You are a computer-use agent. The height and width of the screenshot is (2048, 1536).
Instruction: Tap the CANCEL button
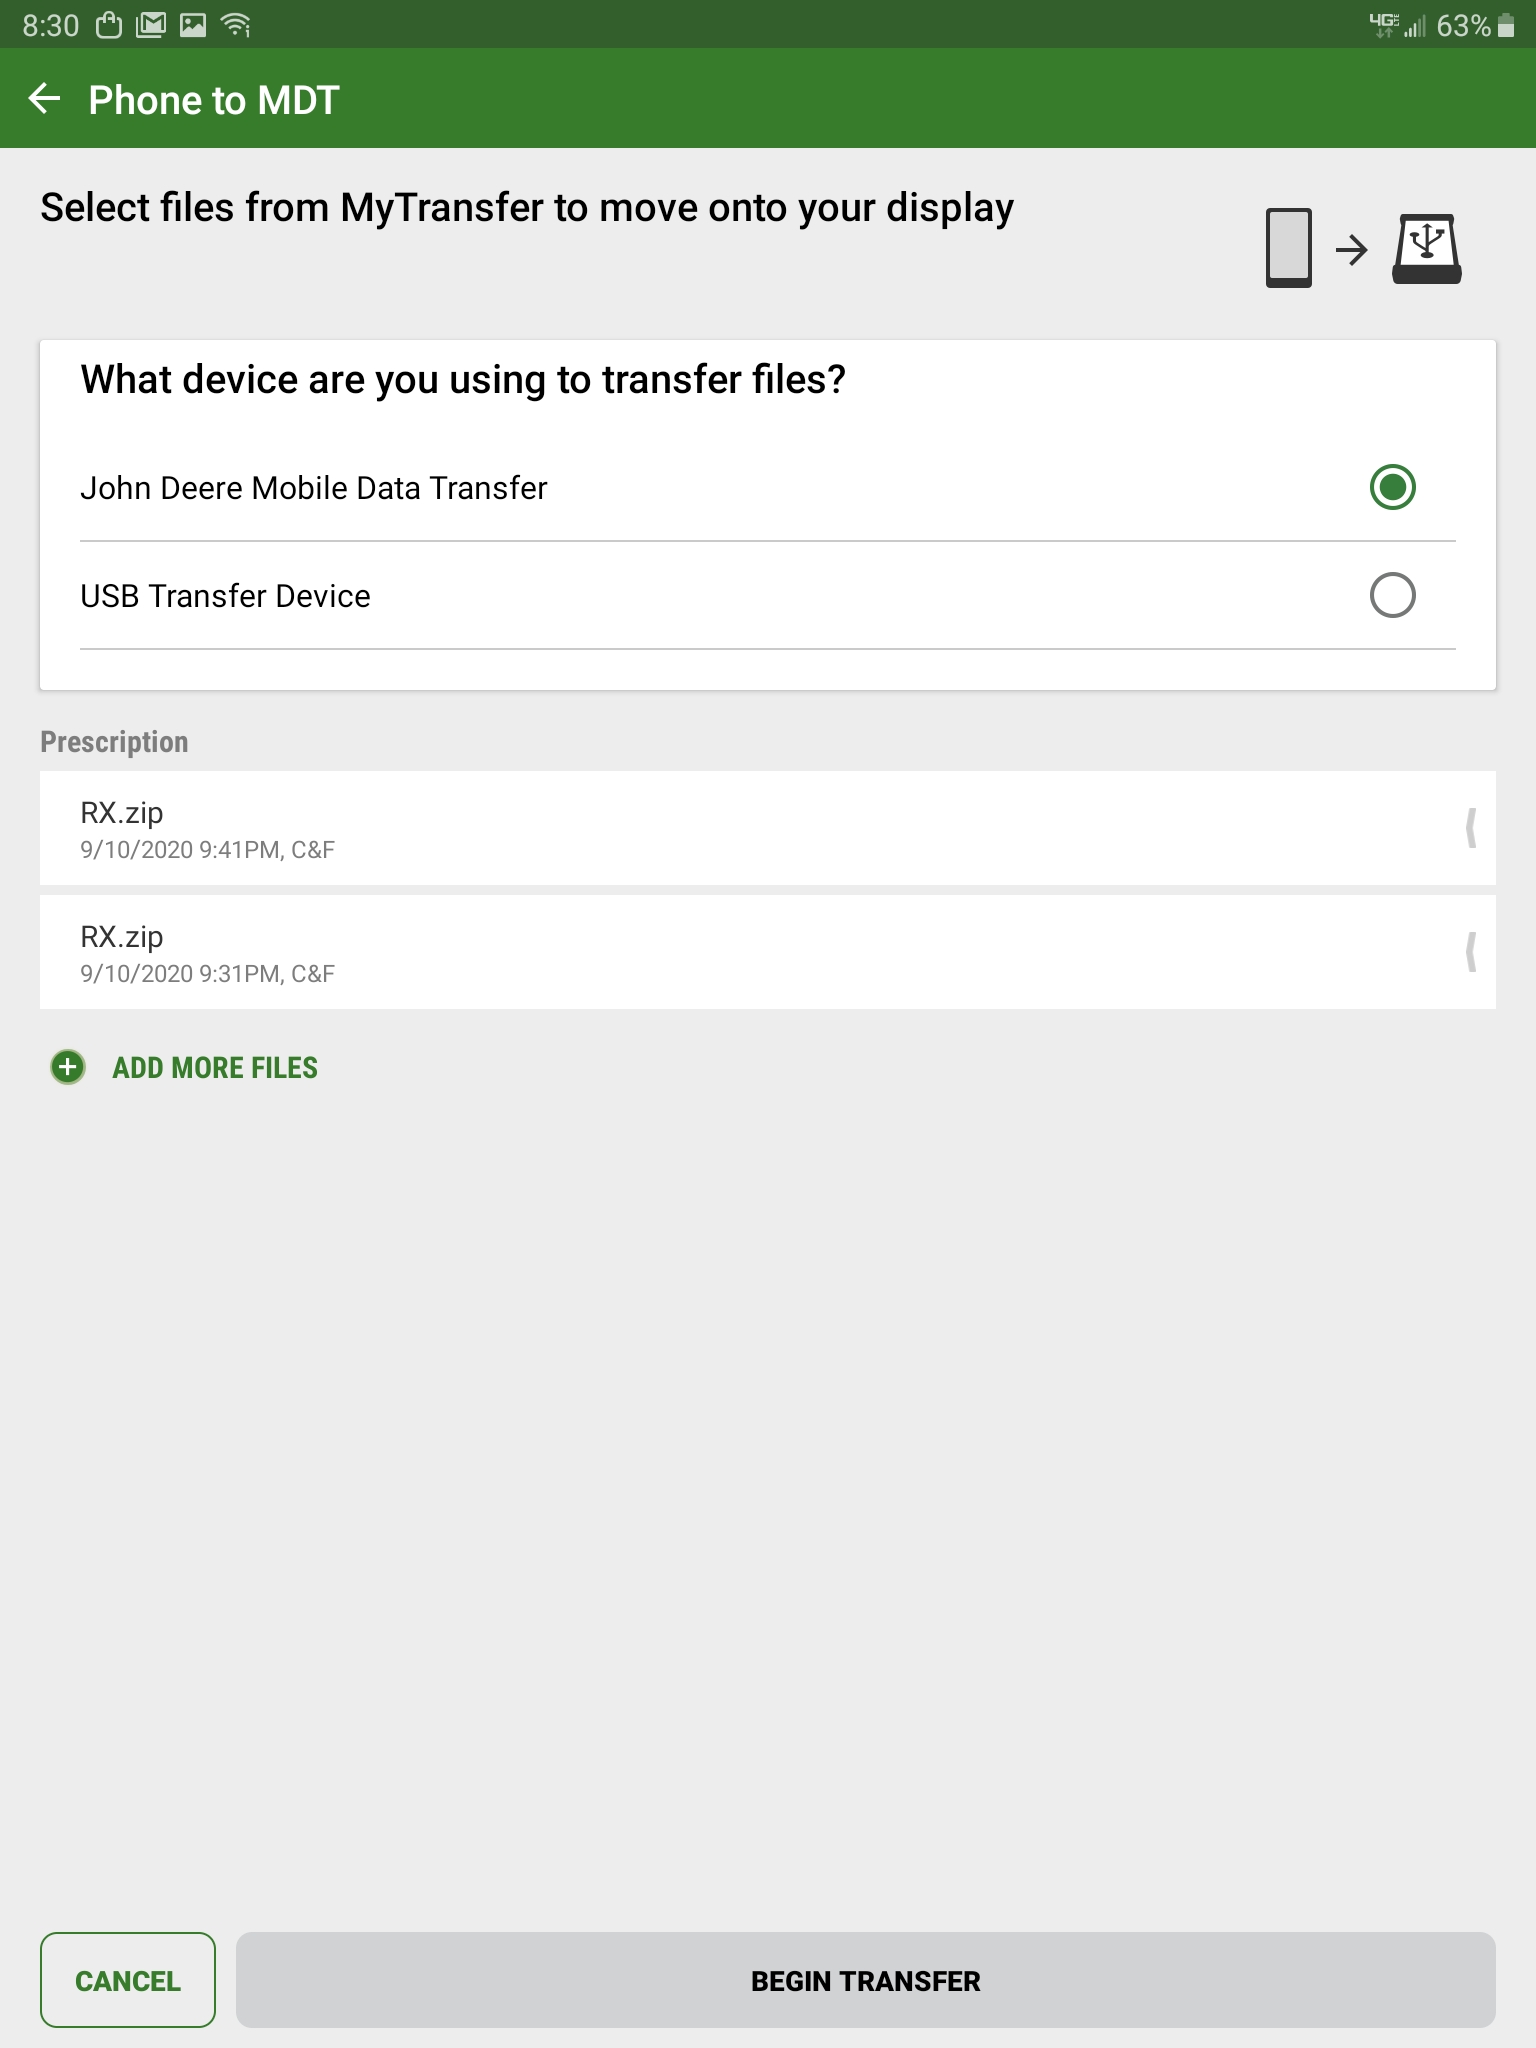128,1980
